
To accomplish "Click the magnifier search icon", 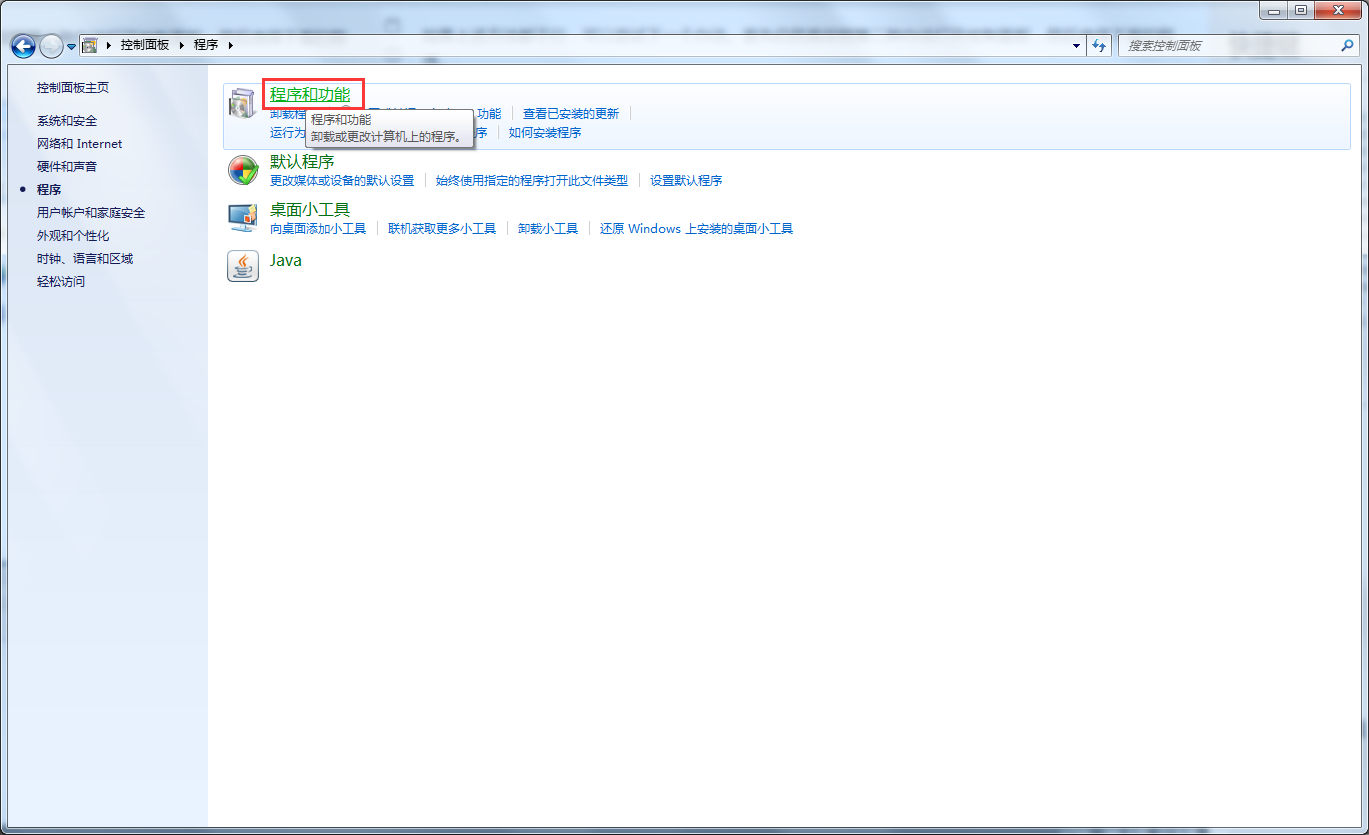I will [x=1347, y=46].
